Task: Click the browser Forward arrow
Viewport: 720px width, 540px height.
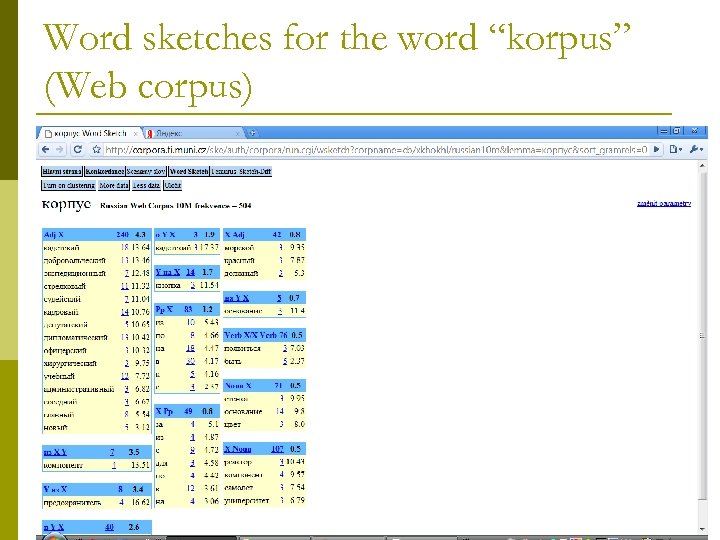Action: pos(60,149)
